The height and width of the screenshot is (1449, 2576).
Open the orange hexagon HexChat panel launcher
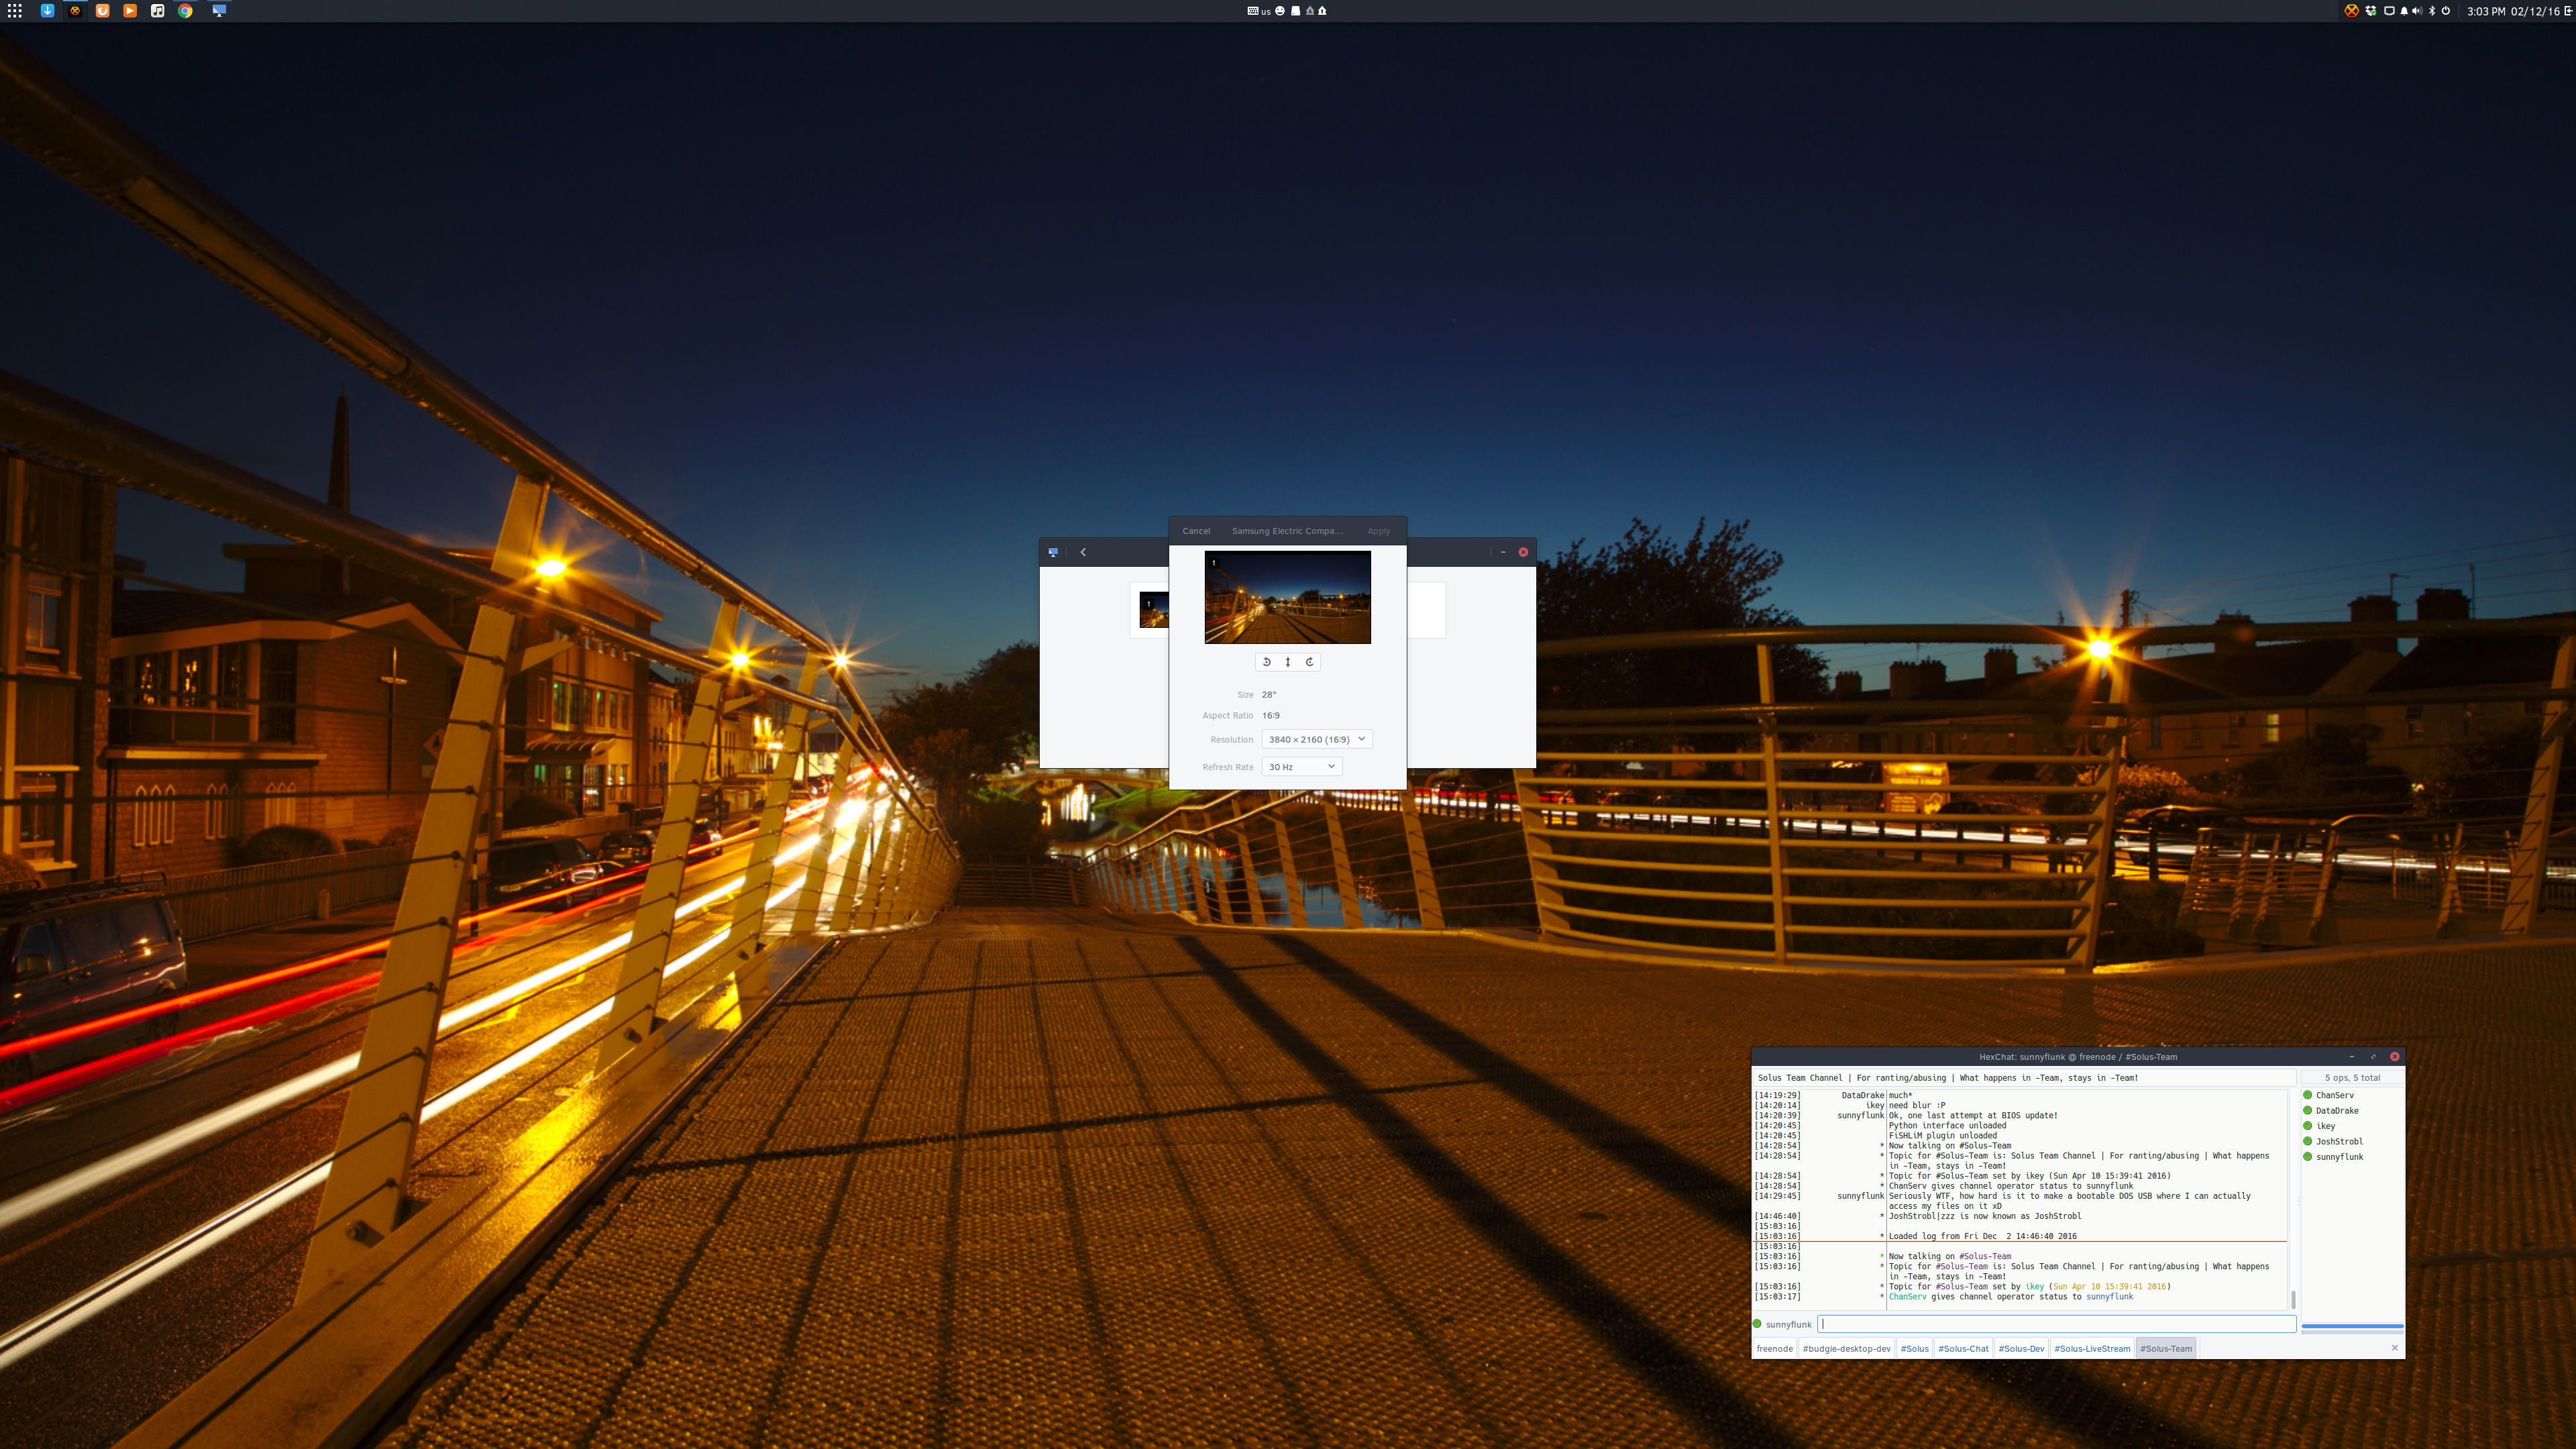pyautogui.click(x=75, y=11)
